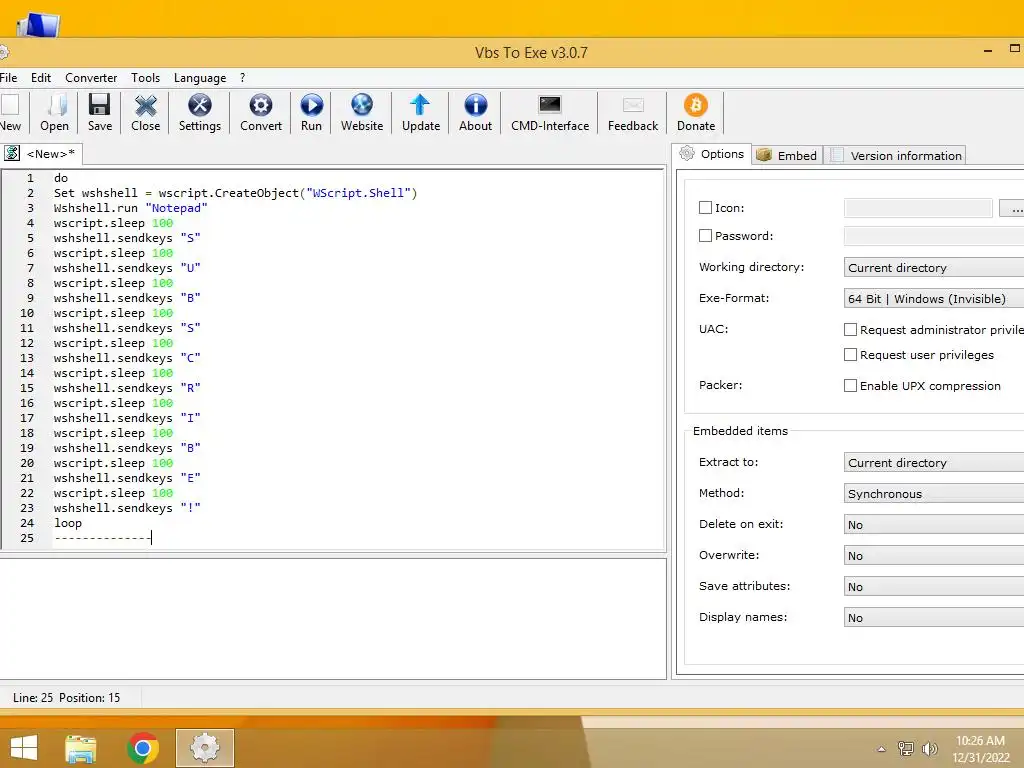Open the Display names dropdown
This screenshot has width=1024, height=768.
[934, 618]
